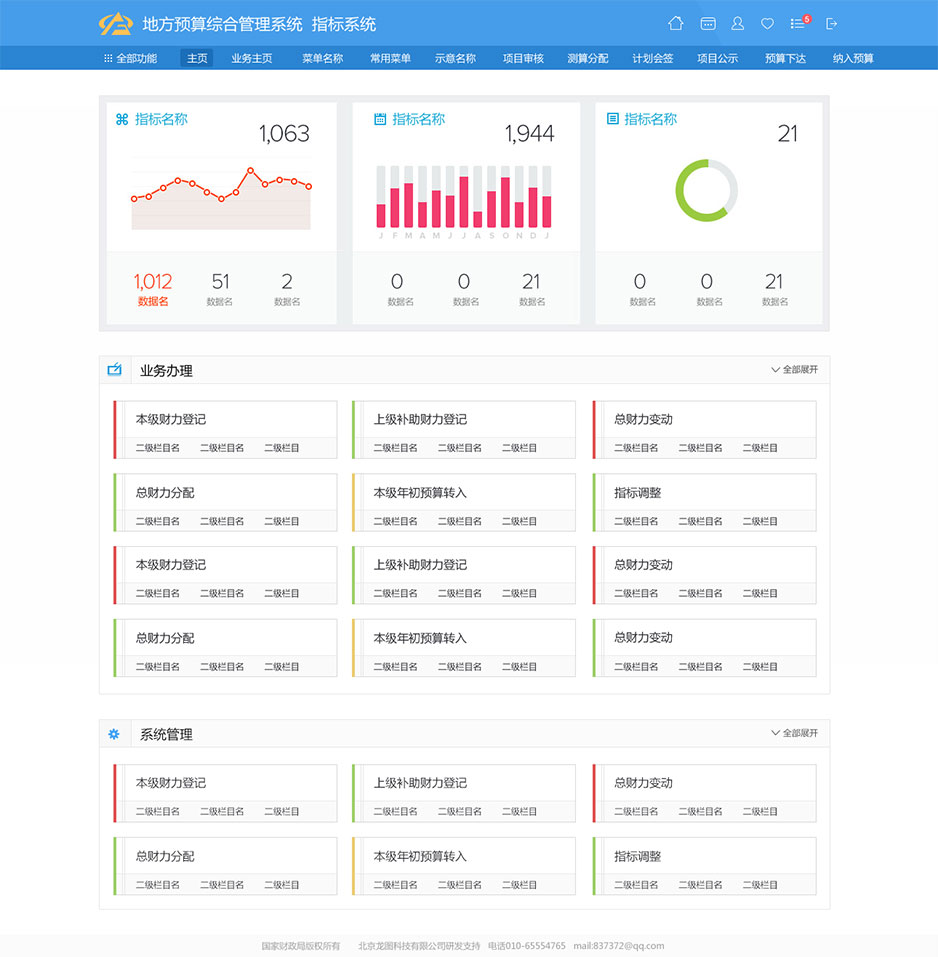
Task: Click the gear icon beside 系统管理
Action: coord(113,733)
